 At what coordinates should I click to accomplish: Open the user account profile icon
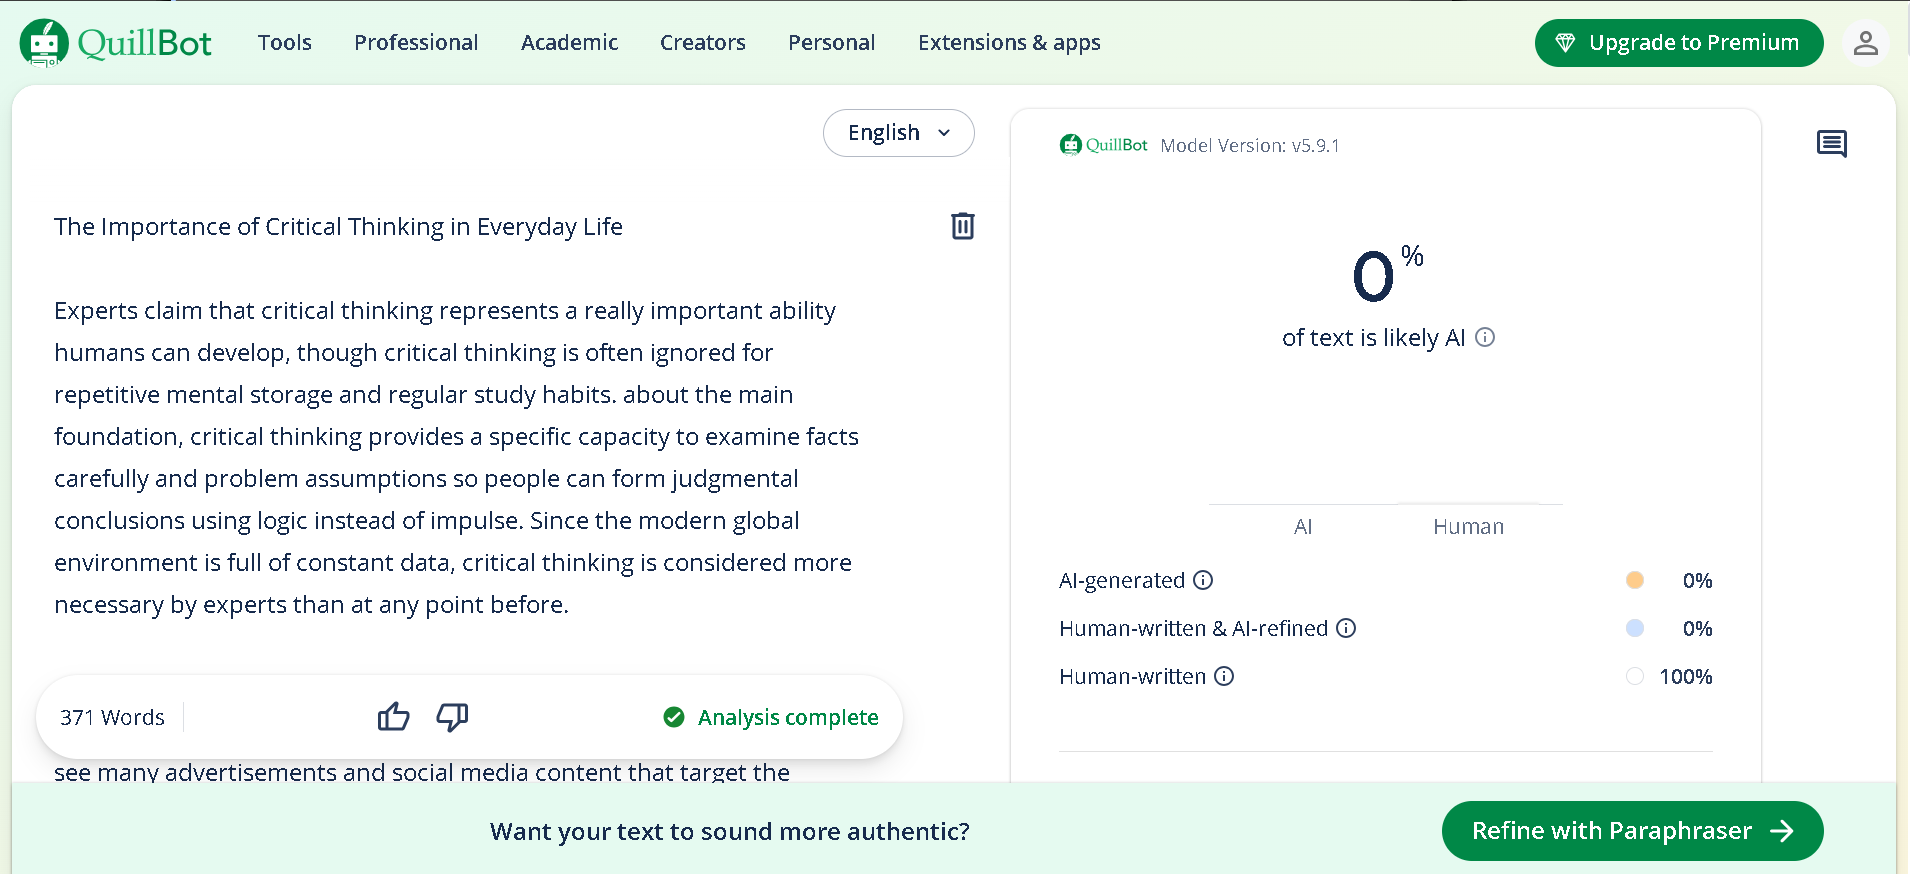pos(1865,43)
